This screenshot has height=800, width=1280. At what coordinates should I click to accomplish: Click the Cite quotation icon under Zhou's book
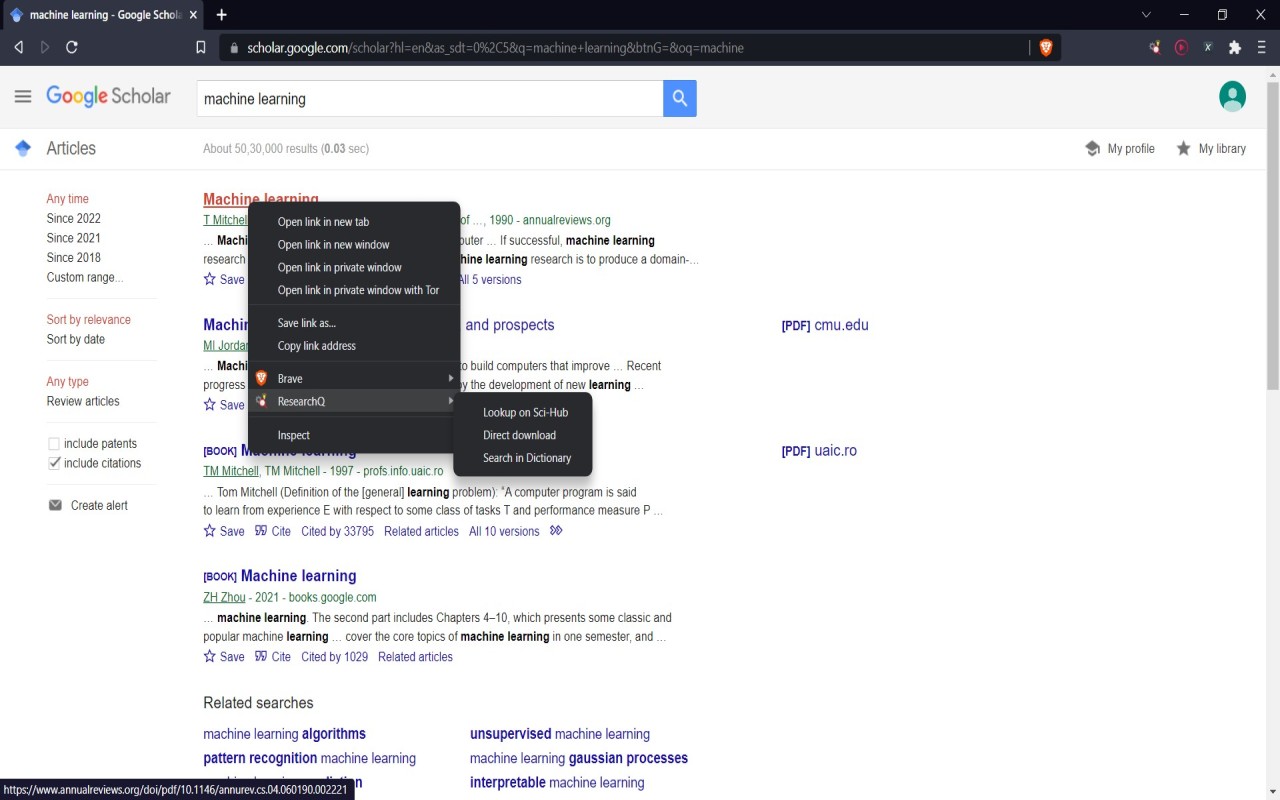coord(262,657)
